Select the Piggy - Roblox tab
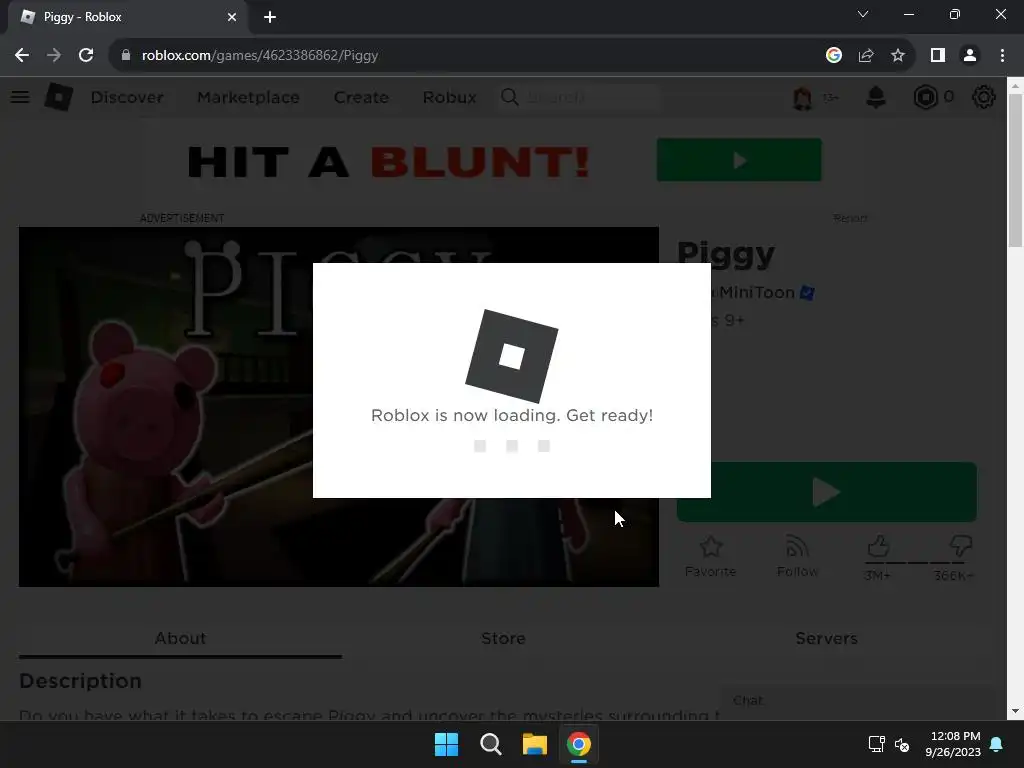 coord(129,18)
